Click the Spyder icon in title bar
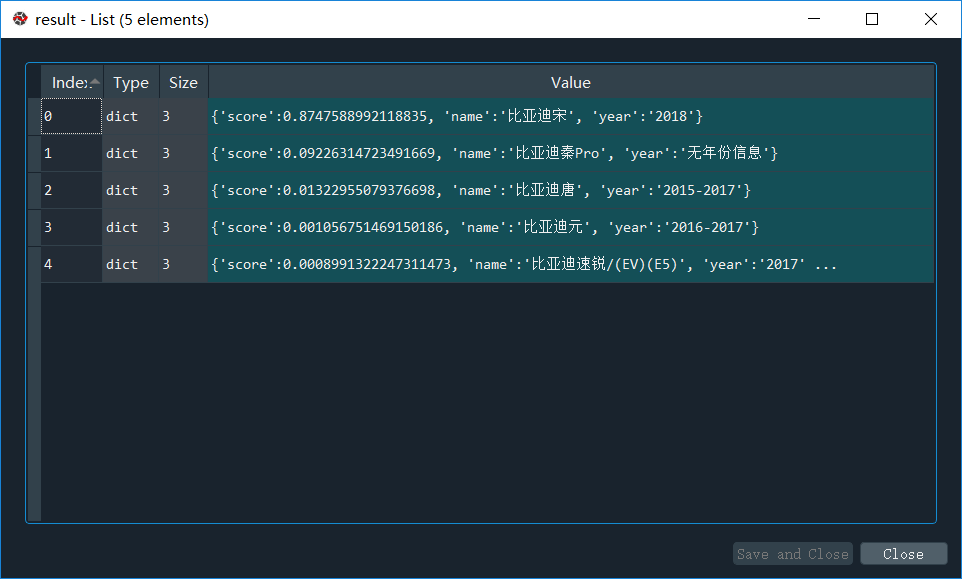 tap(20, 19)
